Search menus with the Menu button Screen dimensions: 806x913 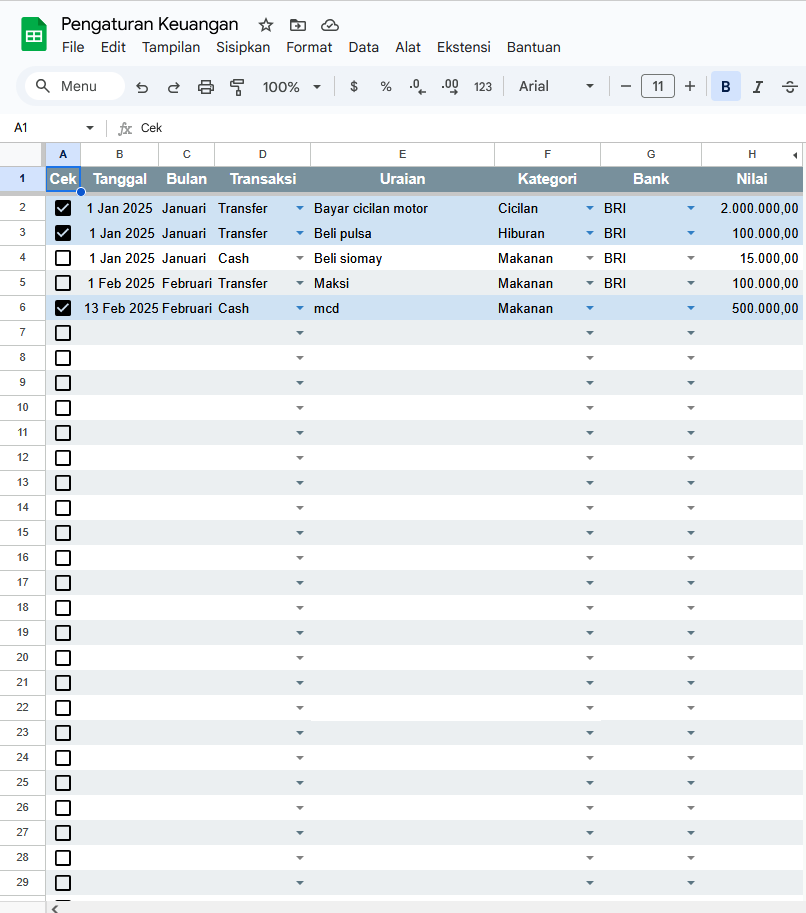[75, 86]
